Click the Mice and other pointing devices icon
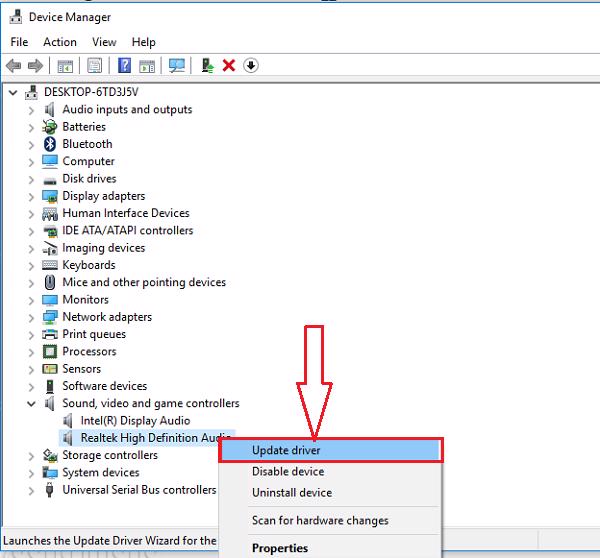The image size is (600, 558). tap(50, 282)
